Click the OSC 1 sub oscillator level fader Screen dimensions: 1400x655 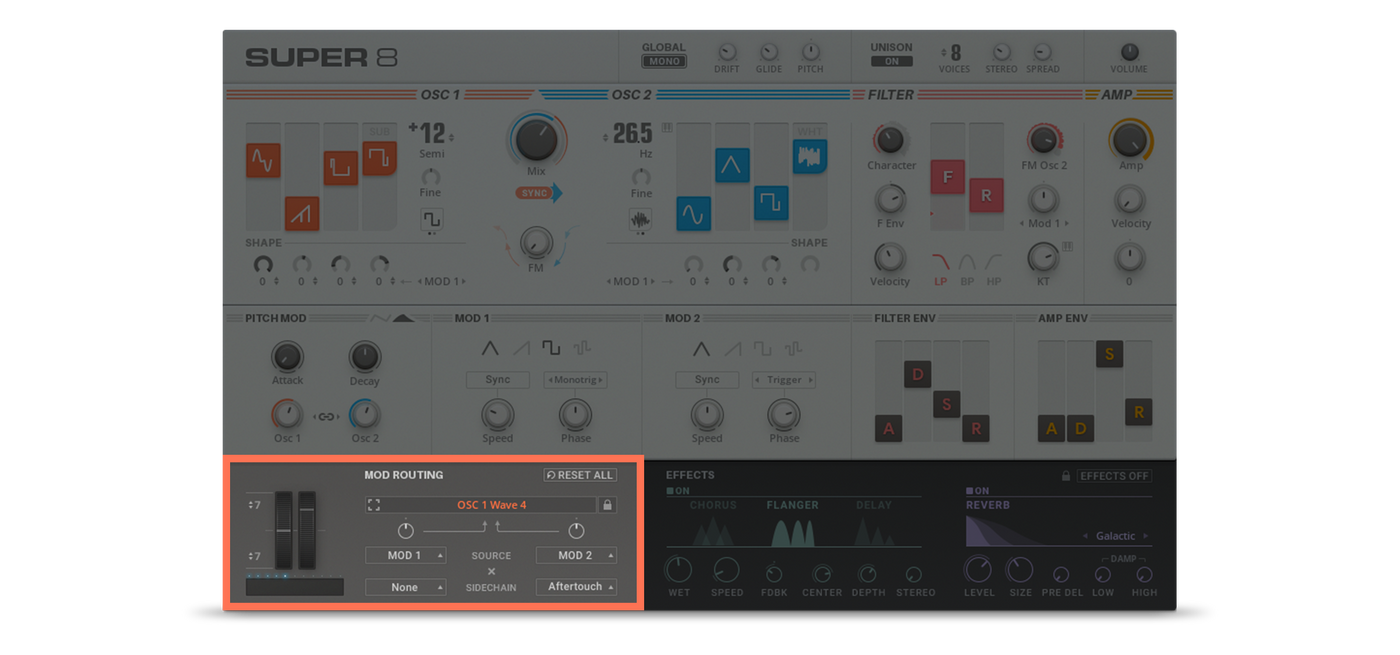pyautogui.click(x=380, y=158)
